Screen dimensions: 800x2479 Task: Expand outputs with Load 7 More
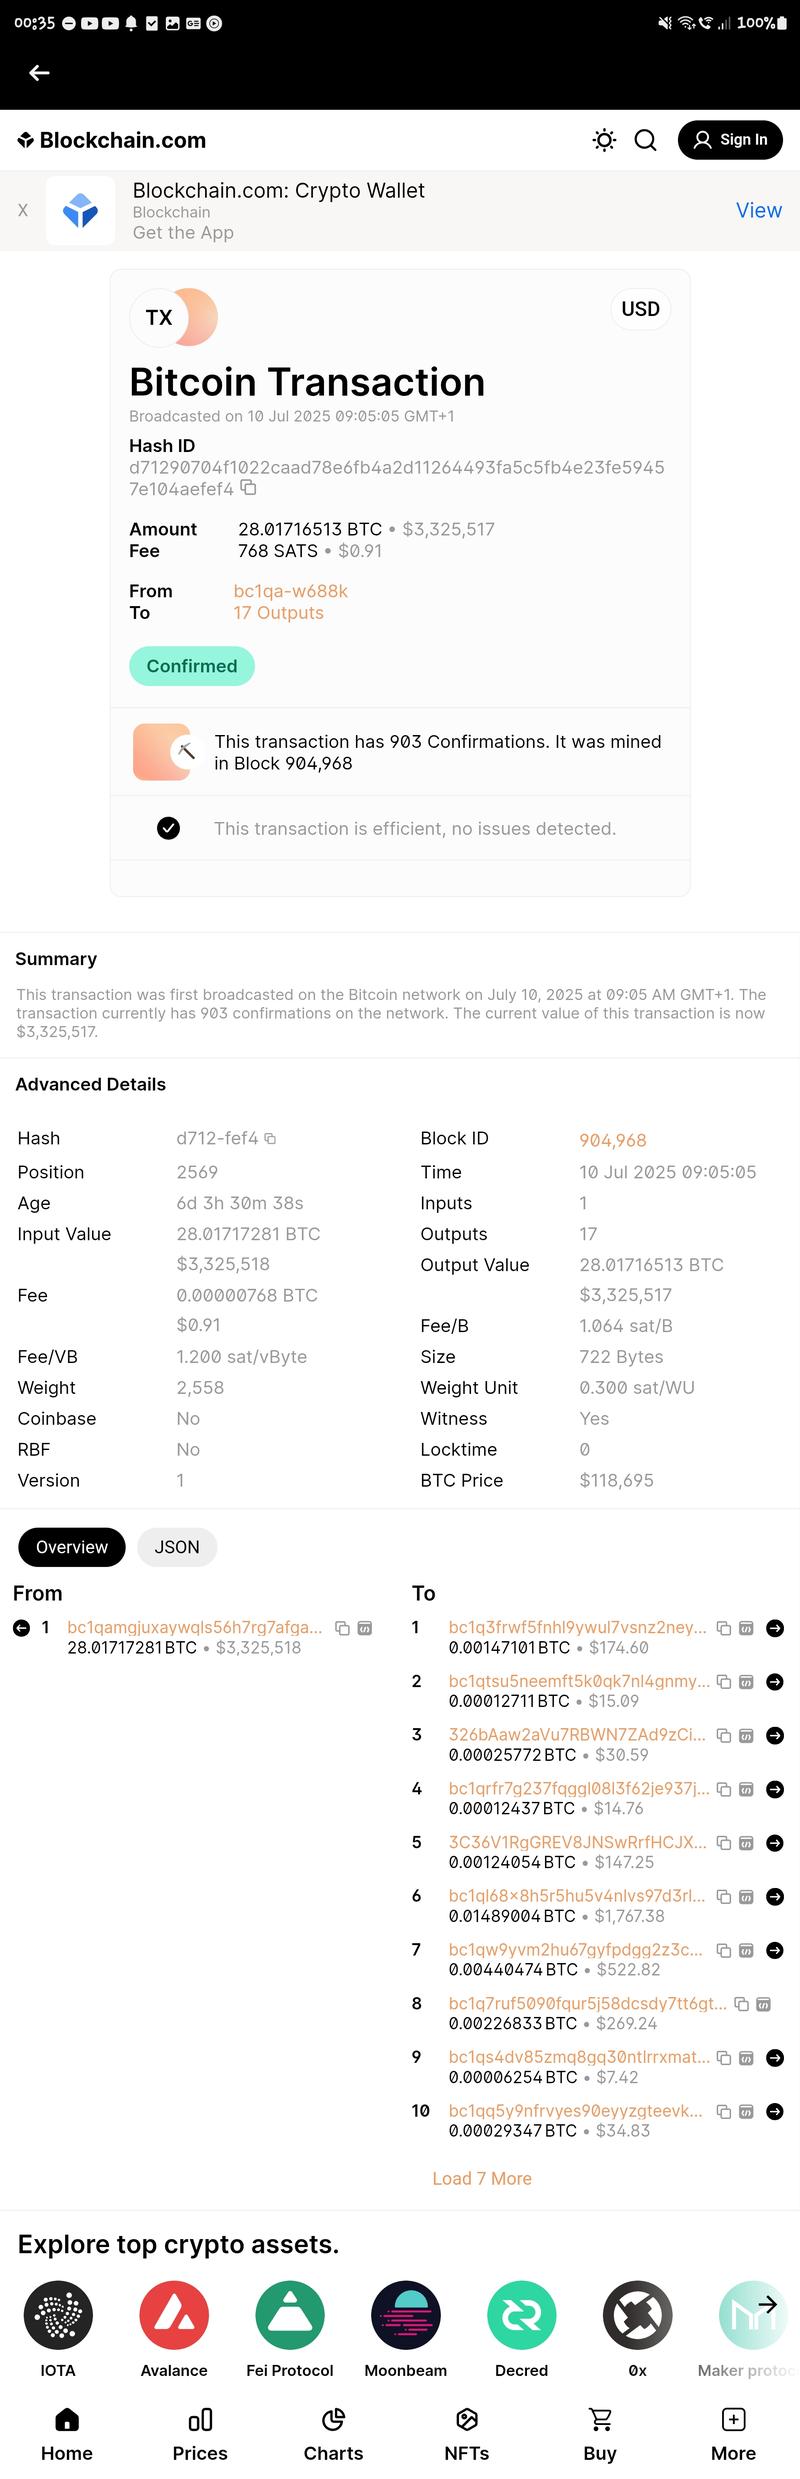click(482, 2178)
